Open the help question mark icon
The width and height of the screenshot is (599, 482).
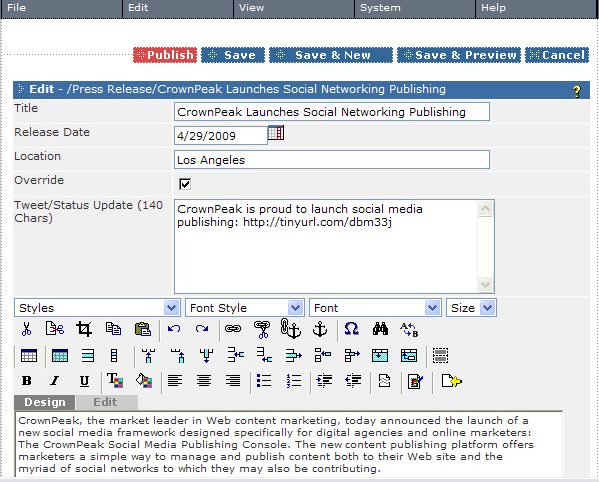point(577,91)
